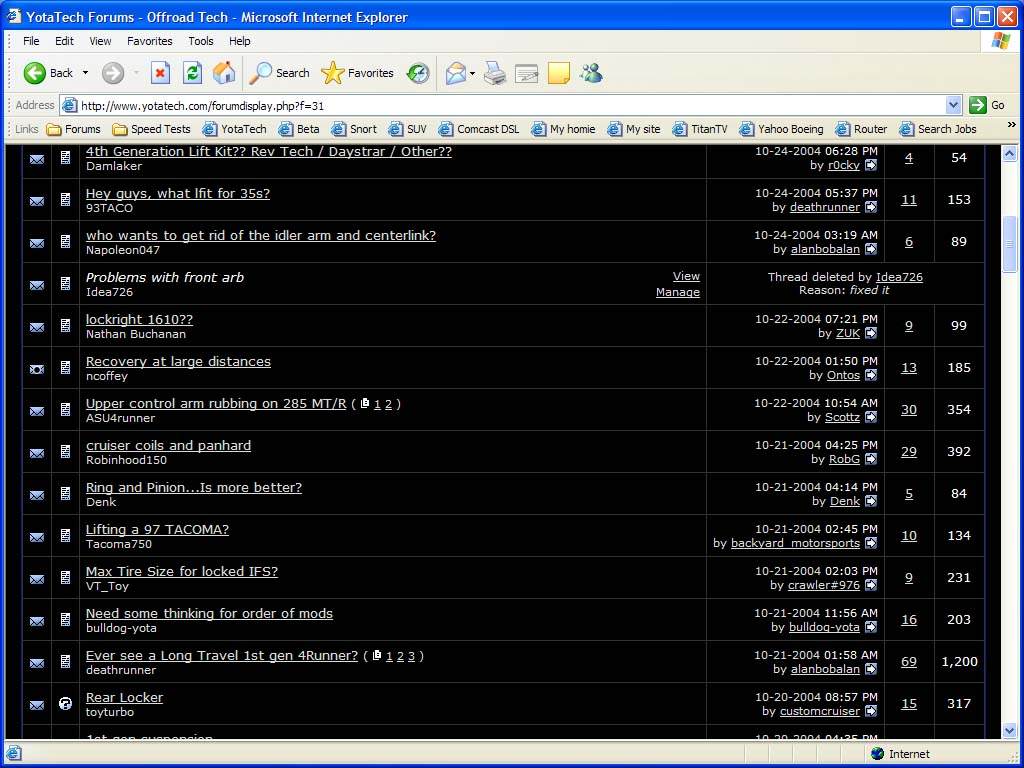Image resolution: width=1024 pixels, height=768 pixels.
Task: Open page 2 of 'Upper control arm' thread
Action: [388, 404]
